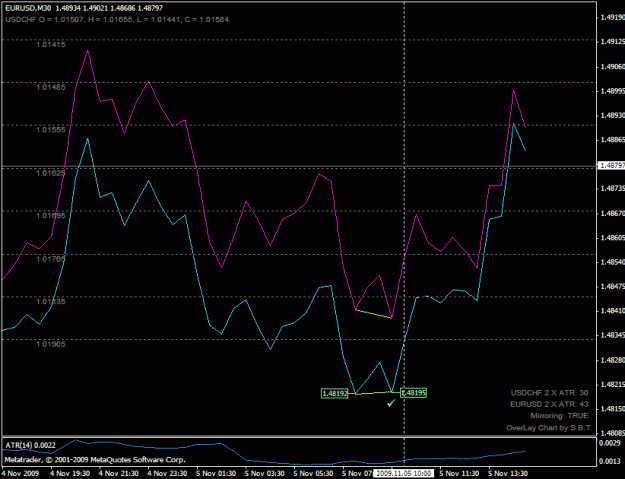Click 1.48540 on the right price axis
Viewport: 625px width, 479px height.
[613, 262]
